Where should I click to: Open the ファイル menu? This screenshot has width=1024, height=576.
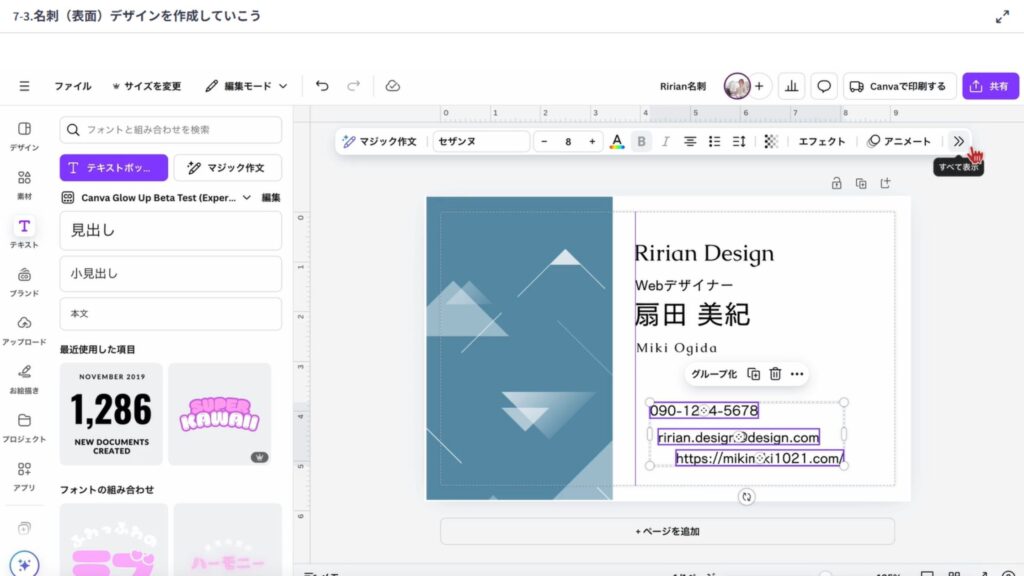(x=72, y=86)
